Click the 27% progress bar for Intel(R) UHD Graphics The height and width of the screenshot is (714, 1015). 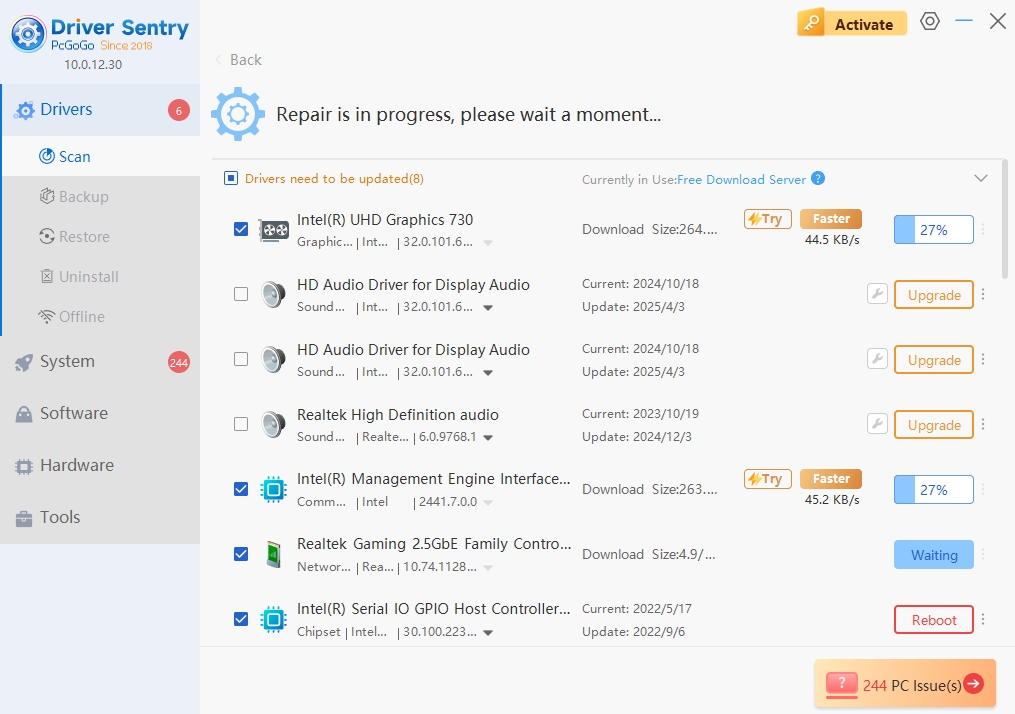click(x=933, y=230)
